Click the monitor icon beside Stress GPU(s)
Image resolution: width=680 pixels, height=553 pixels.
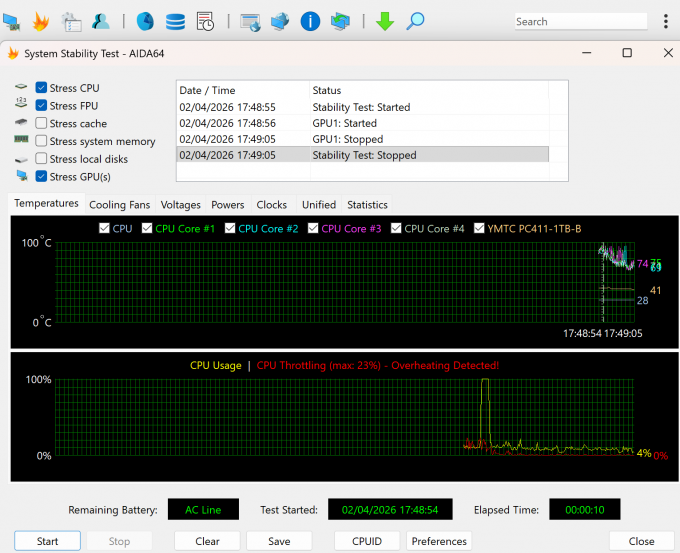point(22,176)
